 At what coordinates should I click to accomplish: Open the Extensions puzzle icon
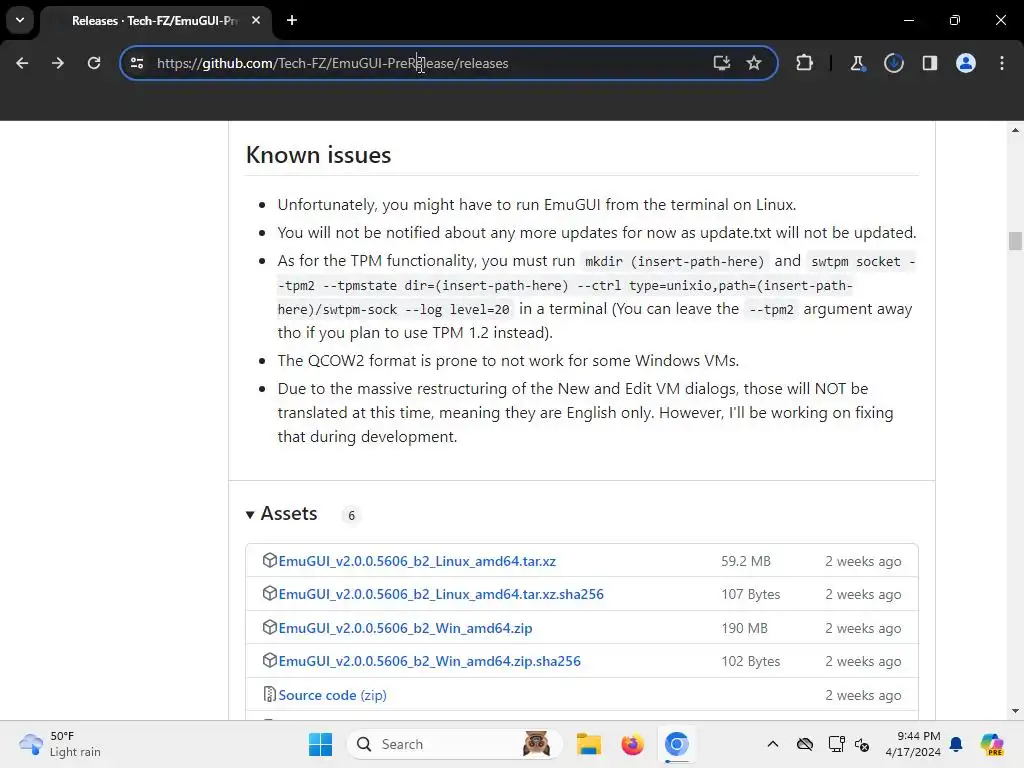(x=805, y=63)
